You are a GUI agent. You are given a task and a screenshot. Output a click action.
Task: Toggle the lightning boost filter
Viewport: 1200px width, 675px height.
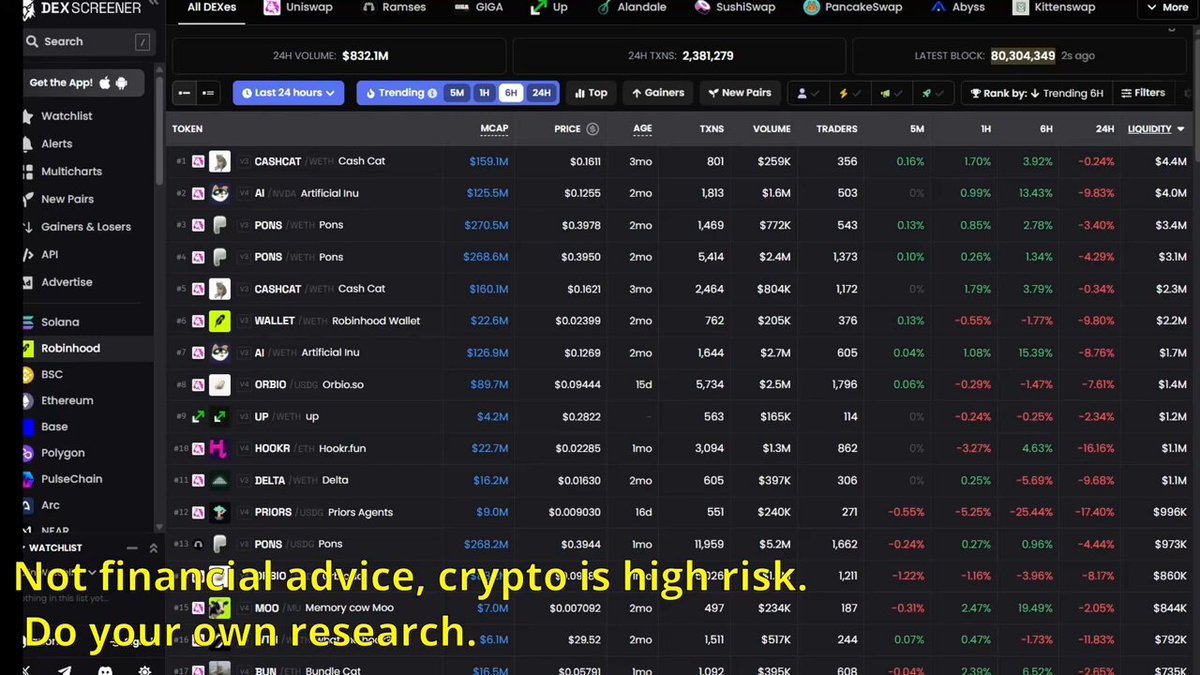pyautogui.click(x=850, y=93)
